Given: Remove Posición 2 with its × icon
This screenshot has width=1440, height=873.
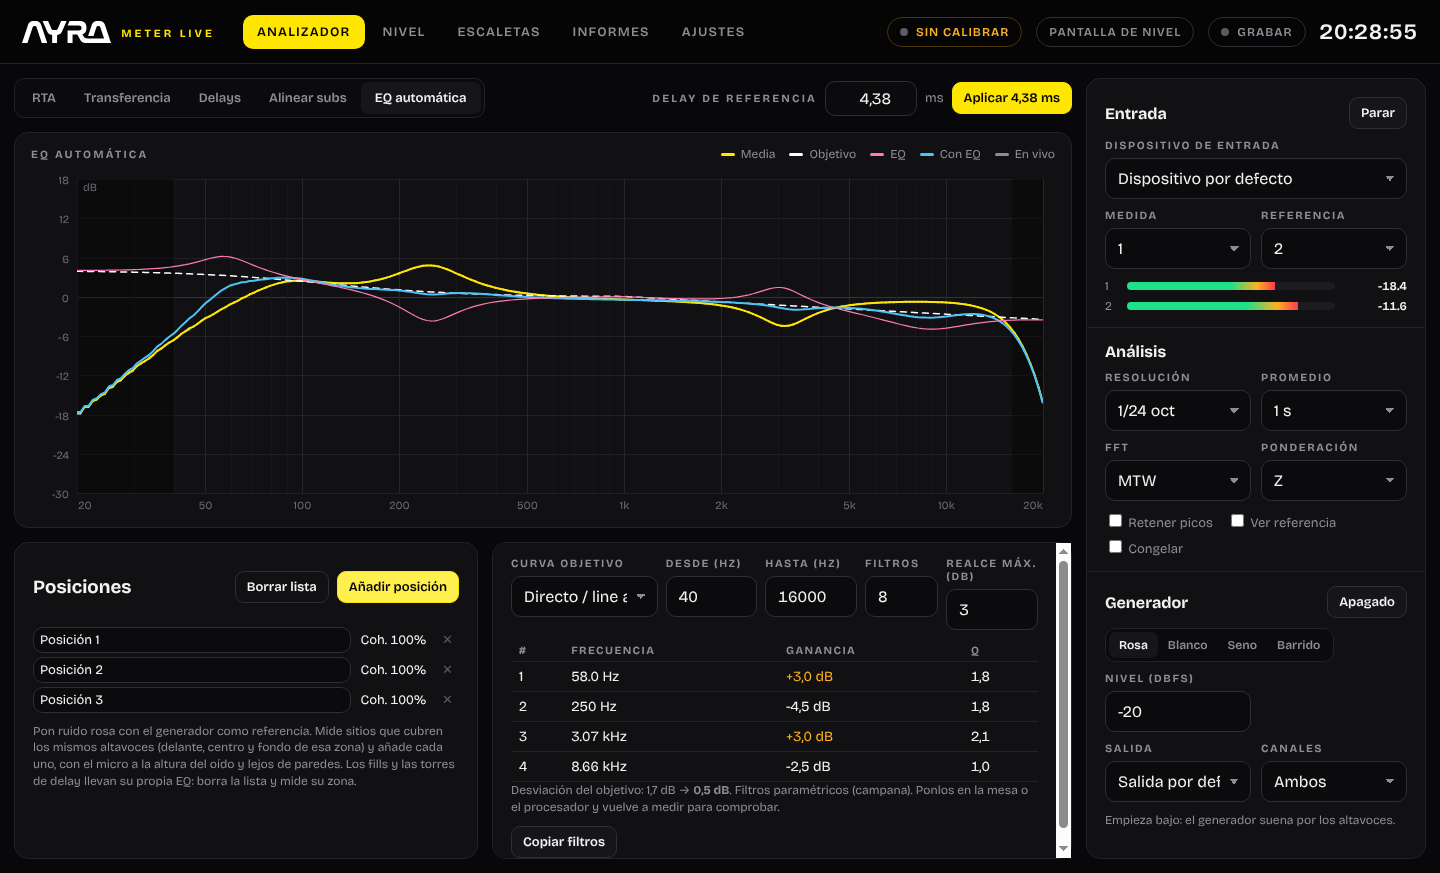Looking at the screenshot, I should (x=447, y=670).
